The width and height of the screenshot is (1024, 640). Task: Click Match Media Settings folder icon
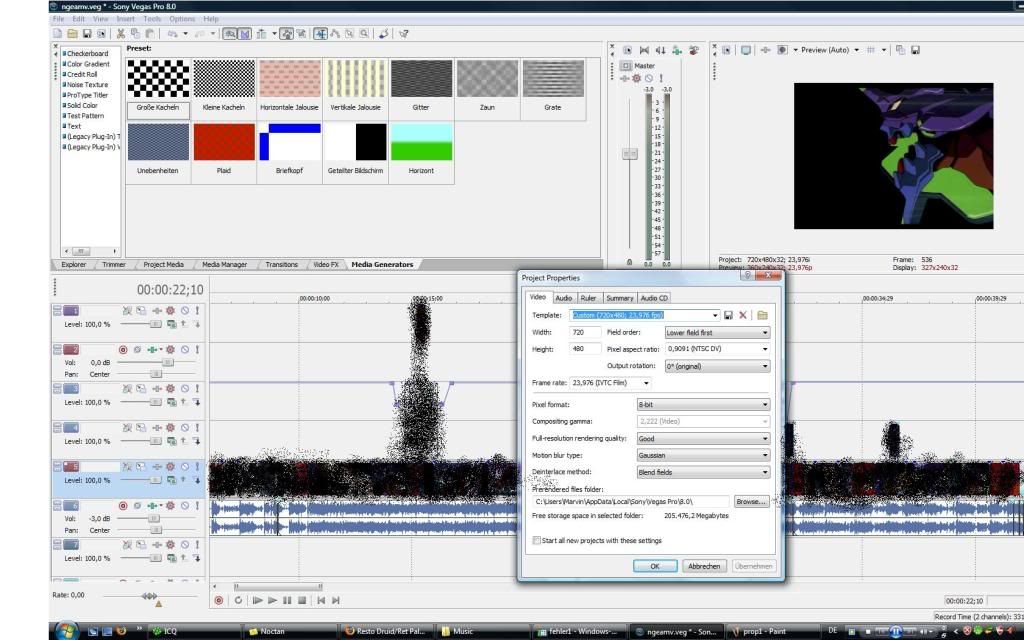(x=762, y=315)
